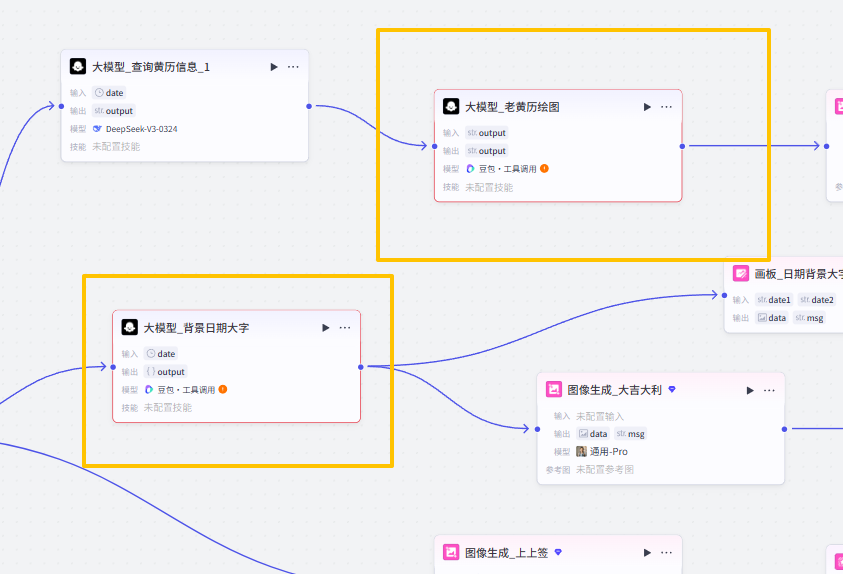Image resolution: width=843 pixels, height=574 pixels.
Task: Click the warning badge in 大模型_背景日期大字
Action: pos(222,390)
